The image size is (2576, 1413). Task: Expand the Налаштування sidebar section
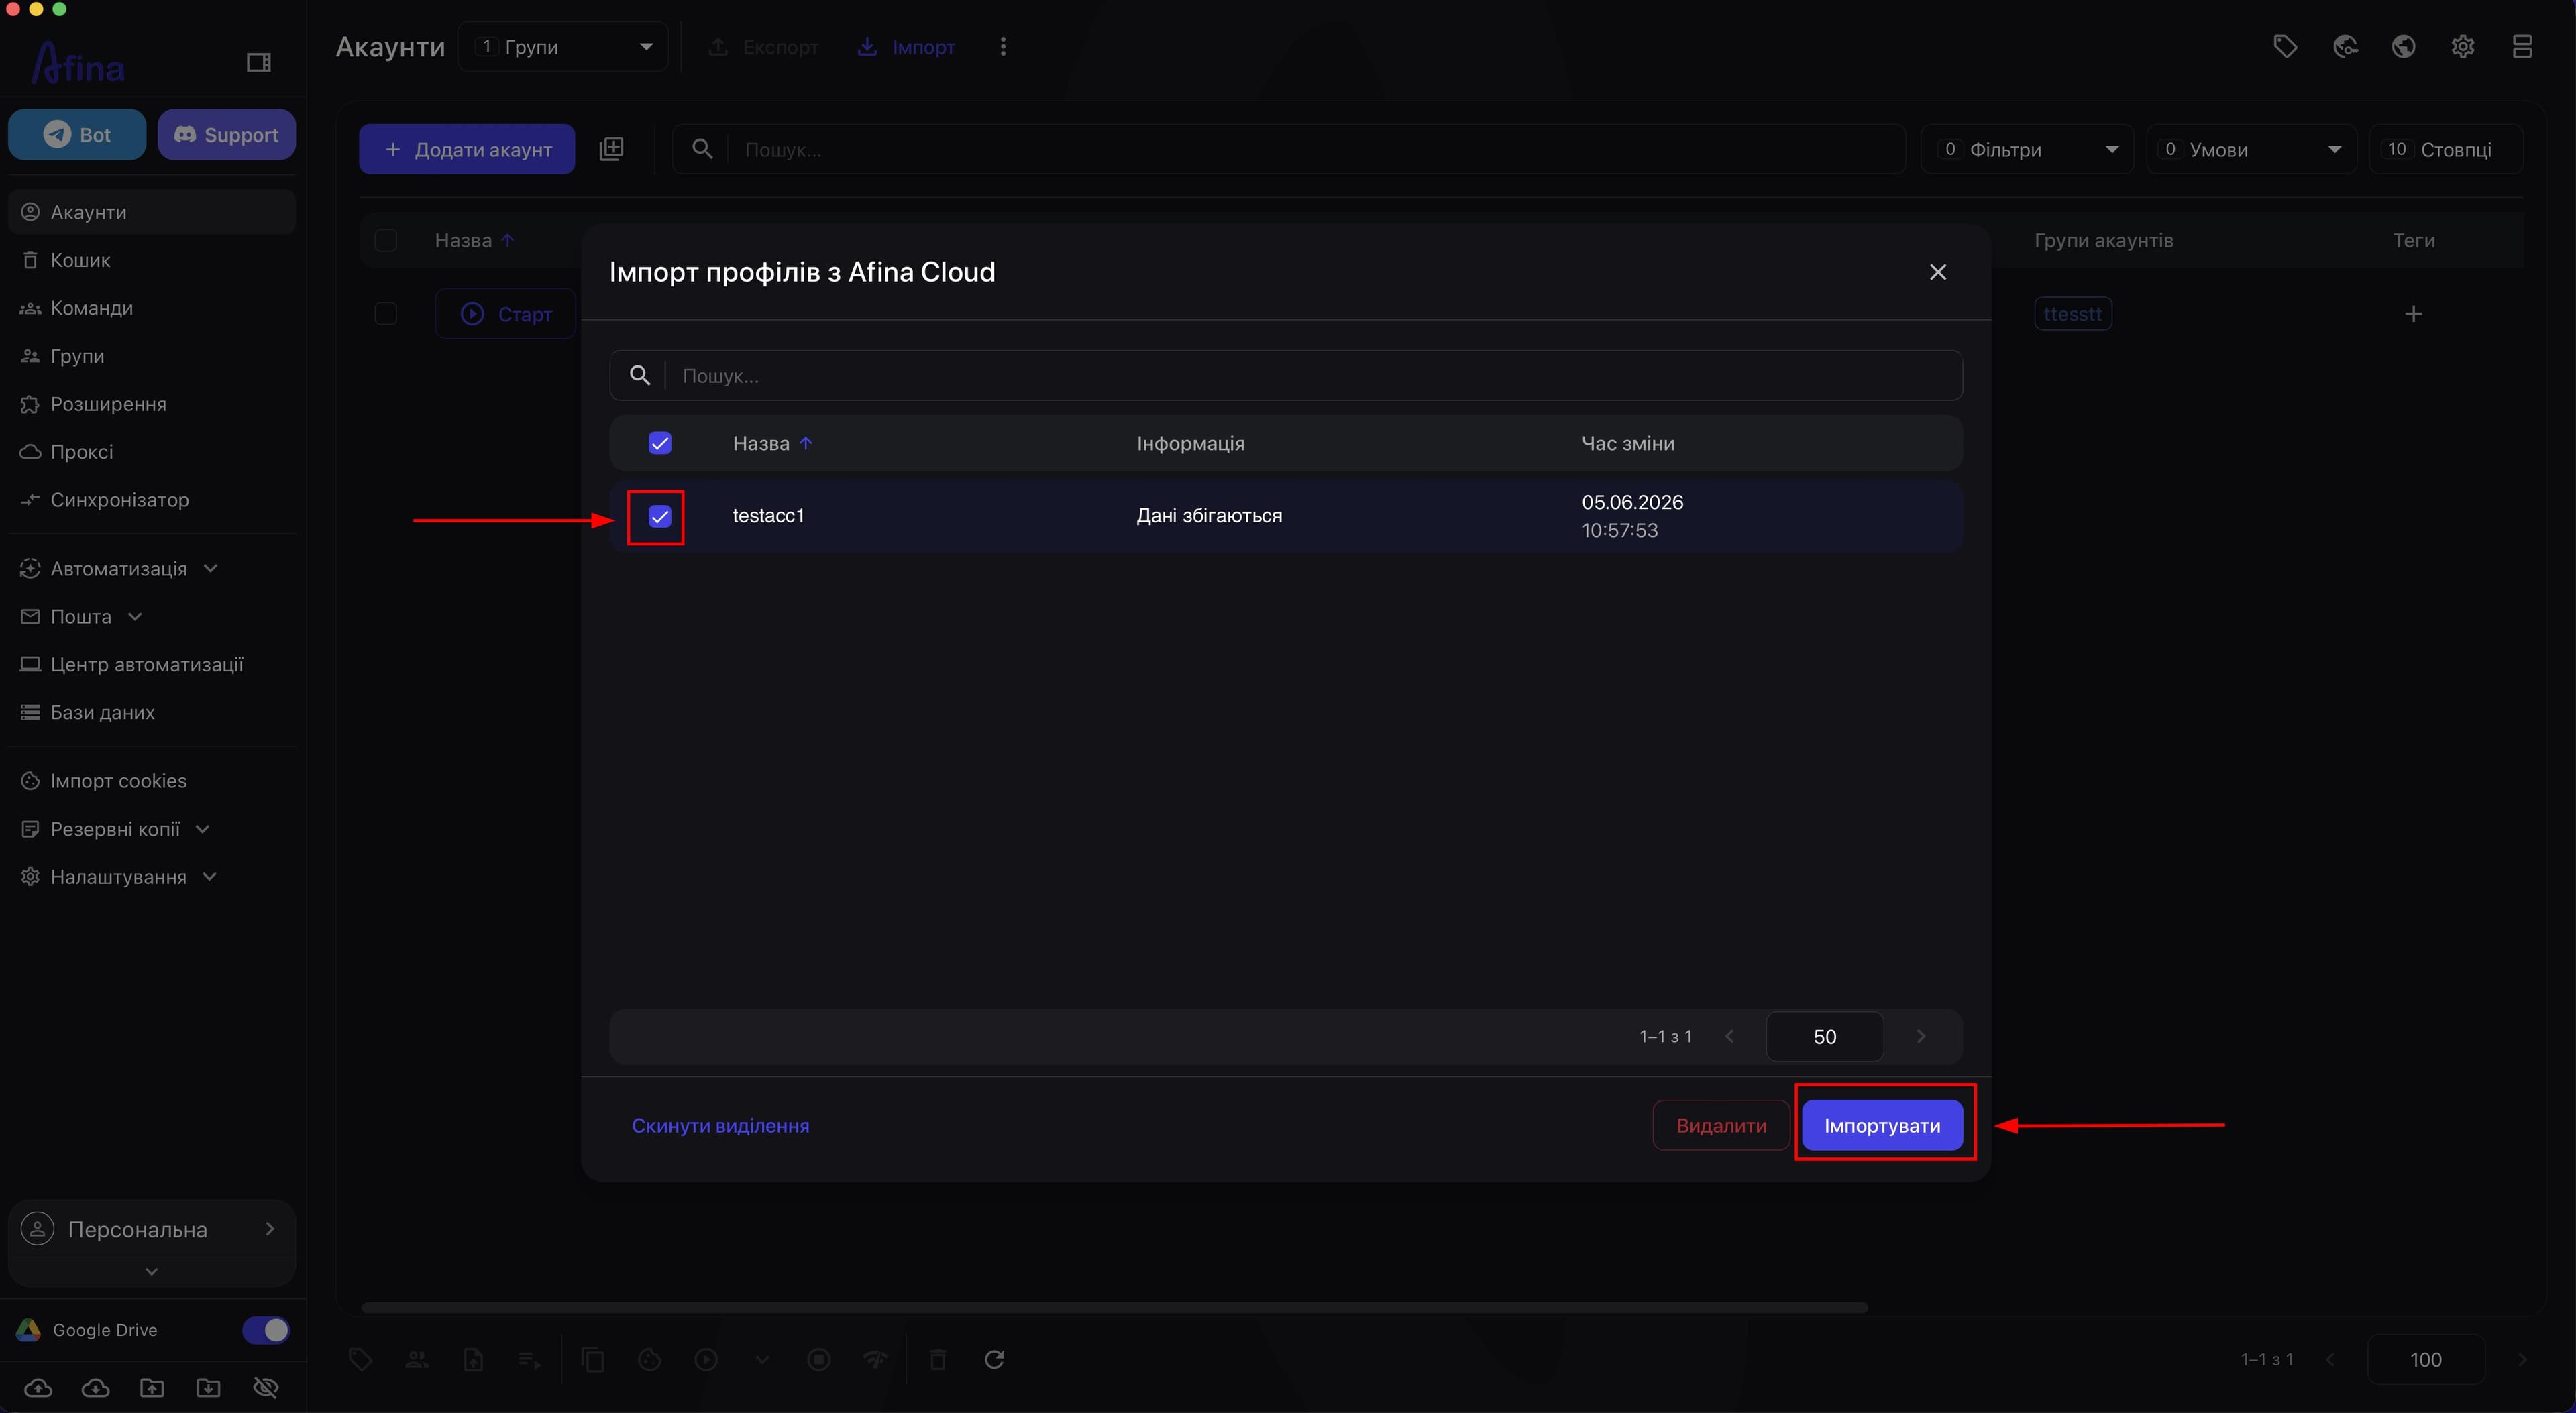(x=118, y=877)
